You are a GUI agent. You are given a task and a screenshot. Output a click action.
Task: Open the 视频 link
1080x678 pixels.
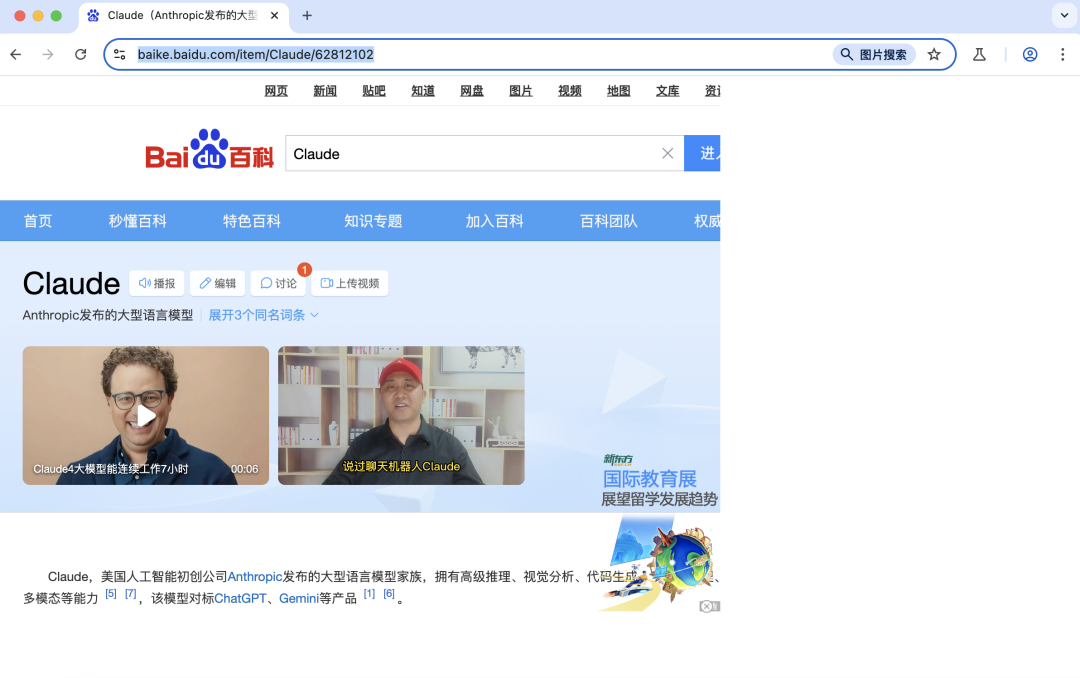(x=570, y=91)
